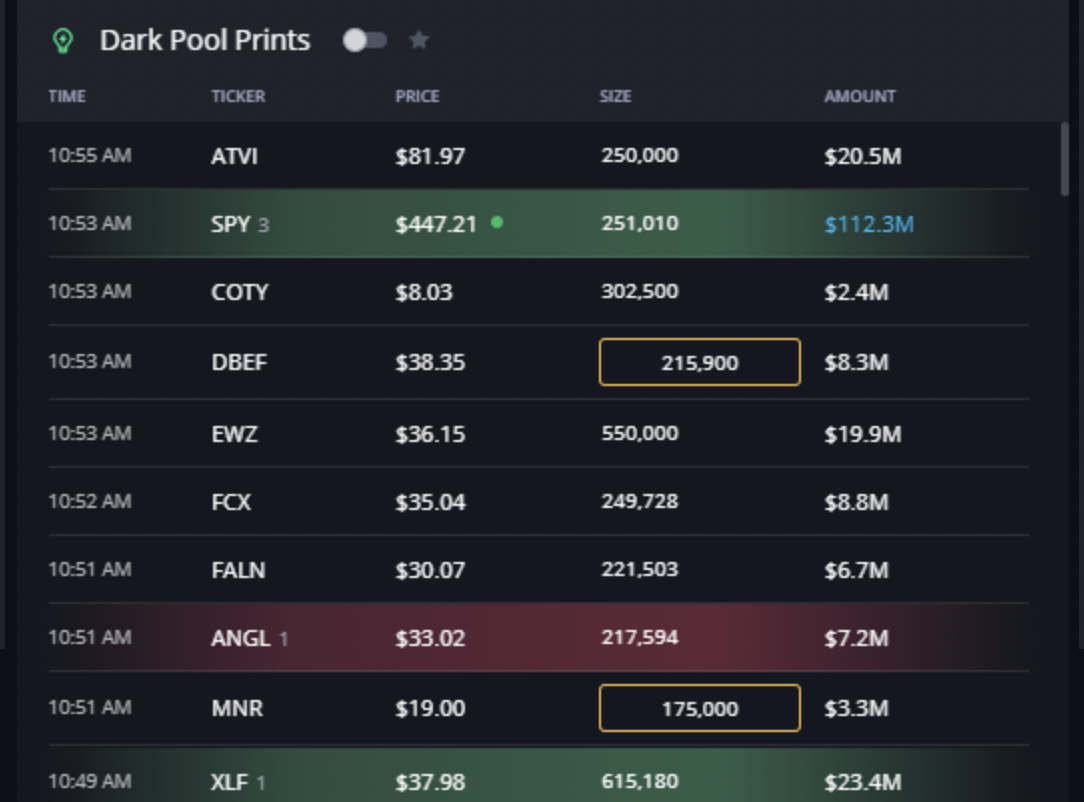1084x802 pixels.
Task: Expand SPY's grouped prints via the 3 badge
Action: (x=267, y=225)
